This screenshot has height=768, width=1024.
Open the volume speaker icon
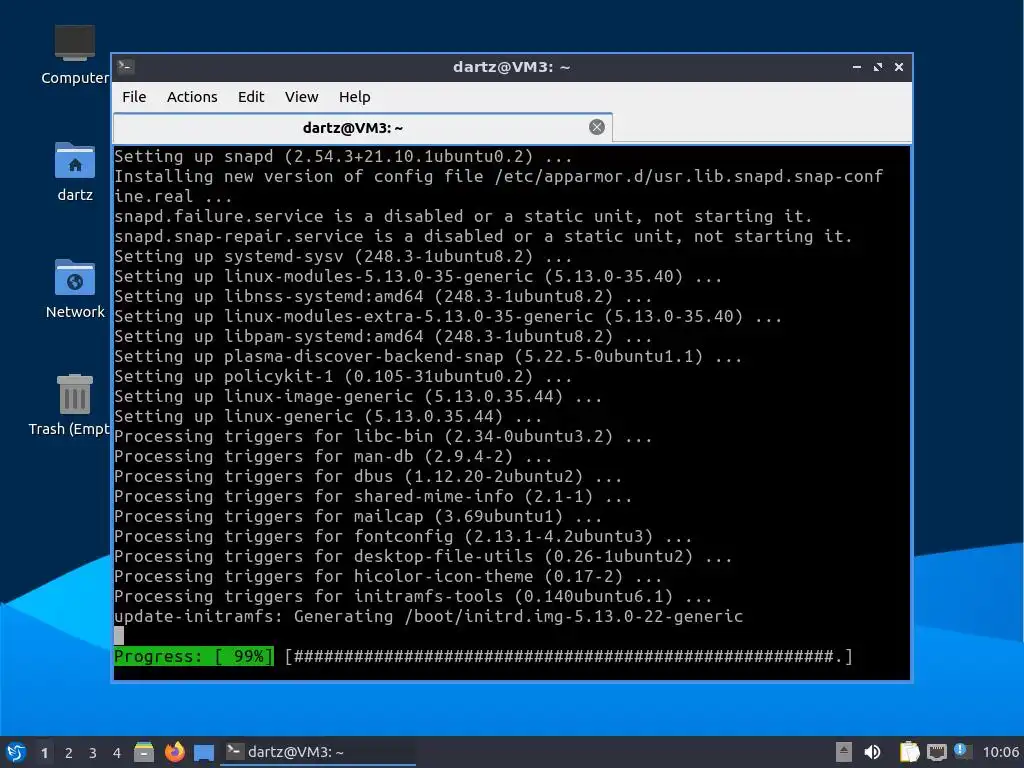(x=872, y=752)
